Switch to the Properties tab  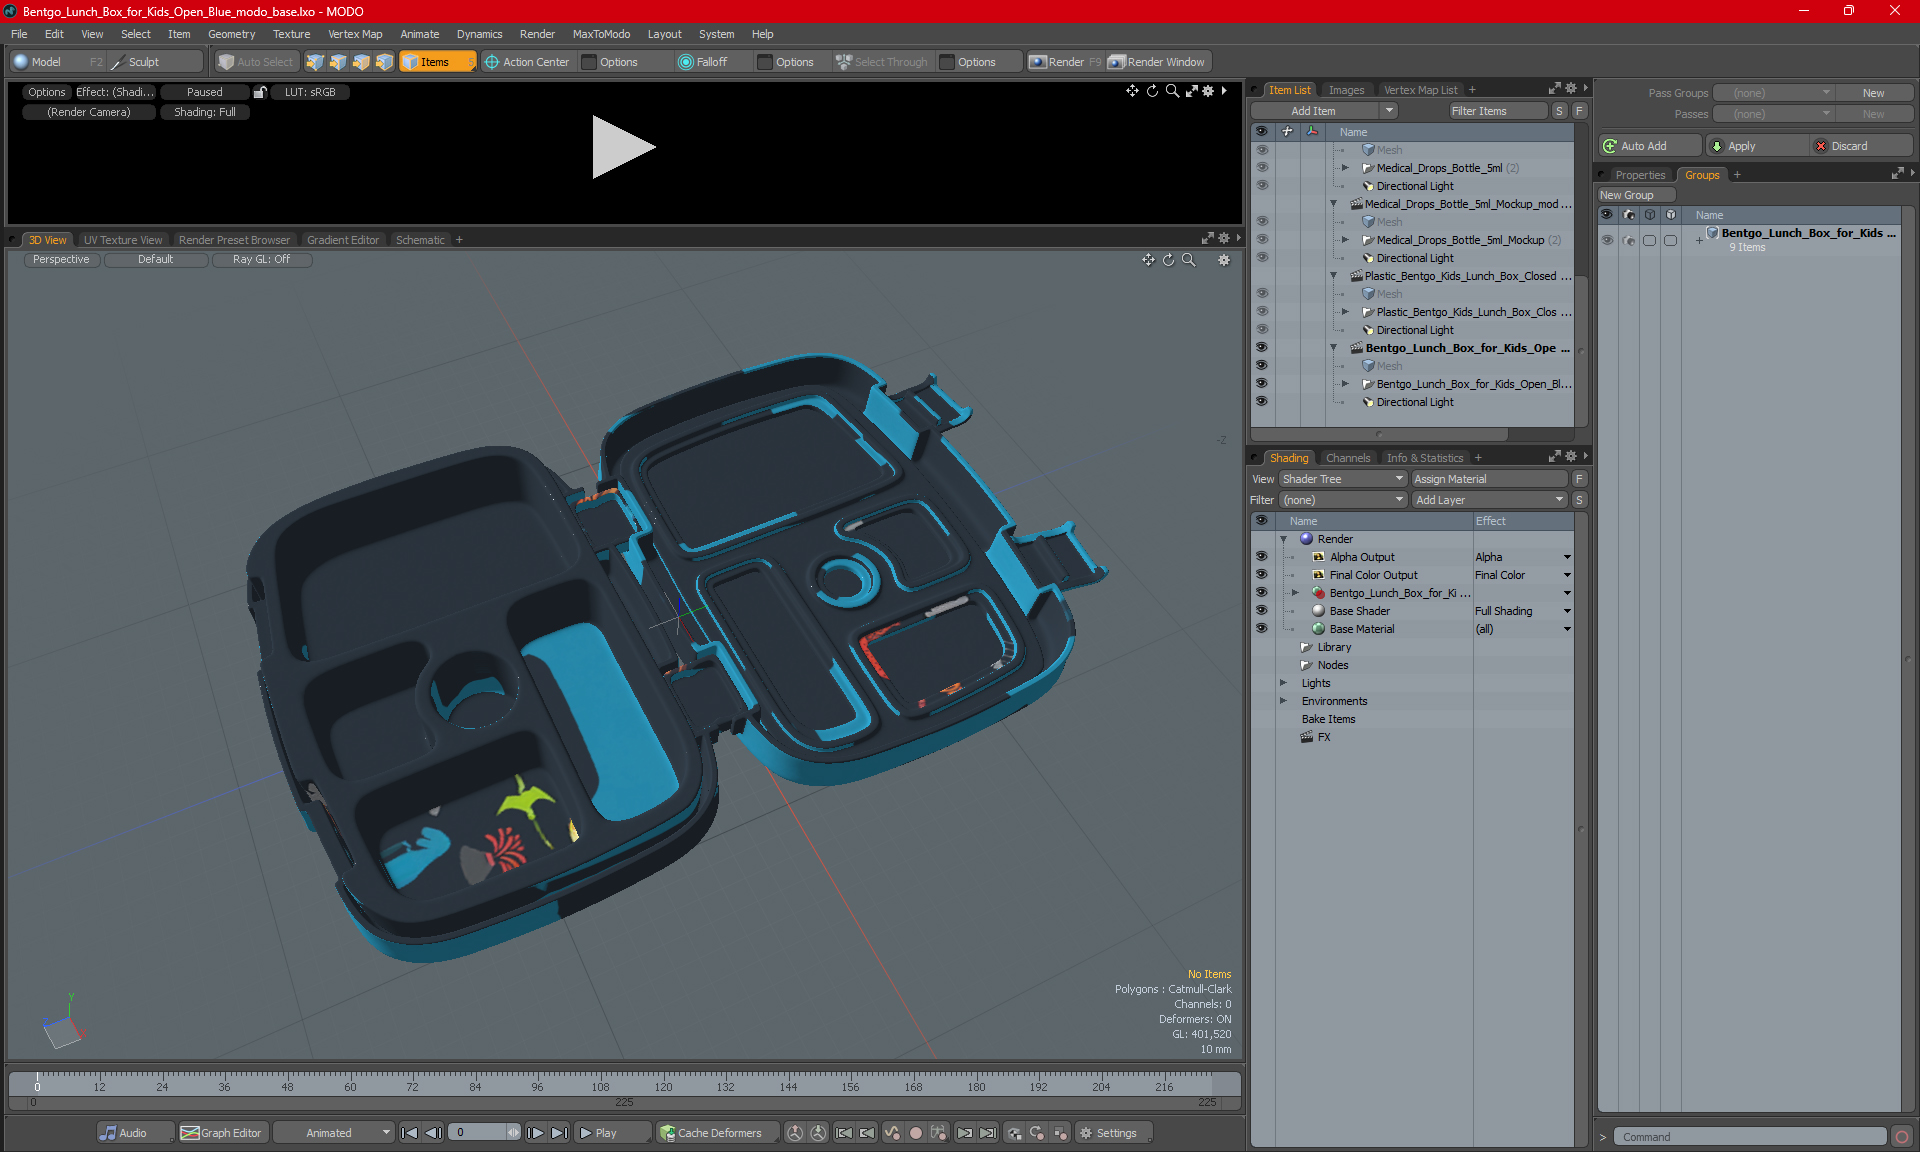(x=1640, y=175)
